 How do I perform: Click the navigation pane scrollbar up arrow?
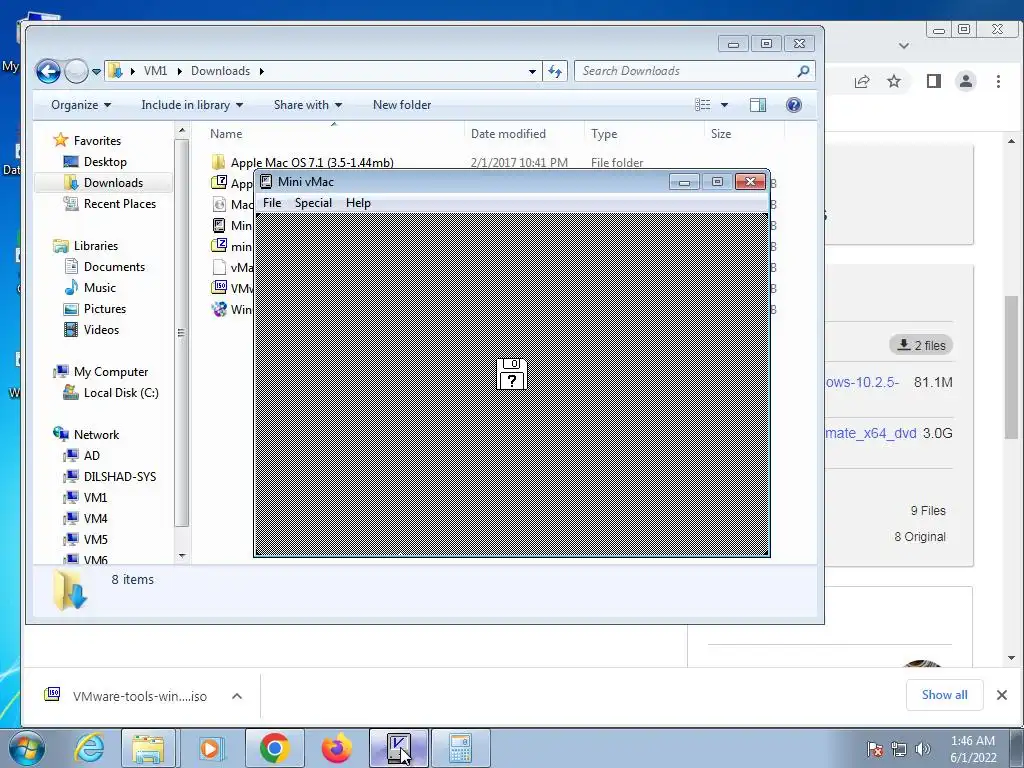click(x=182, y=131)
